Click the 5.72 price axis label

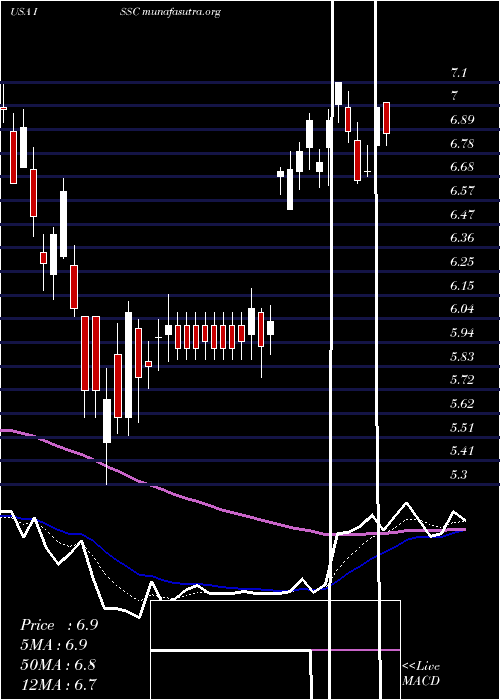pyautogui.click(x=462, y=379)
